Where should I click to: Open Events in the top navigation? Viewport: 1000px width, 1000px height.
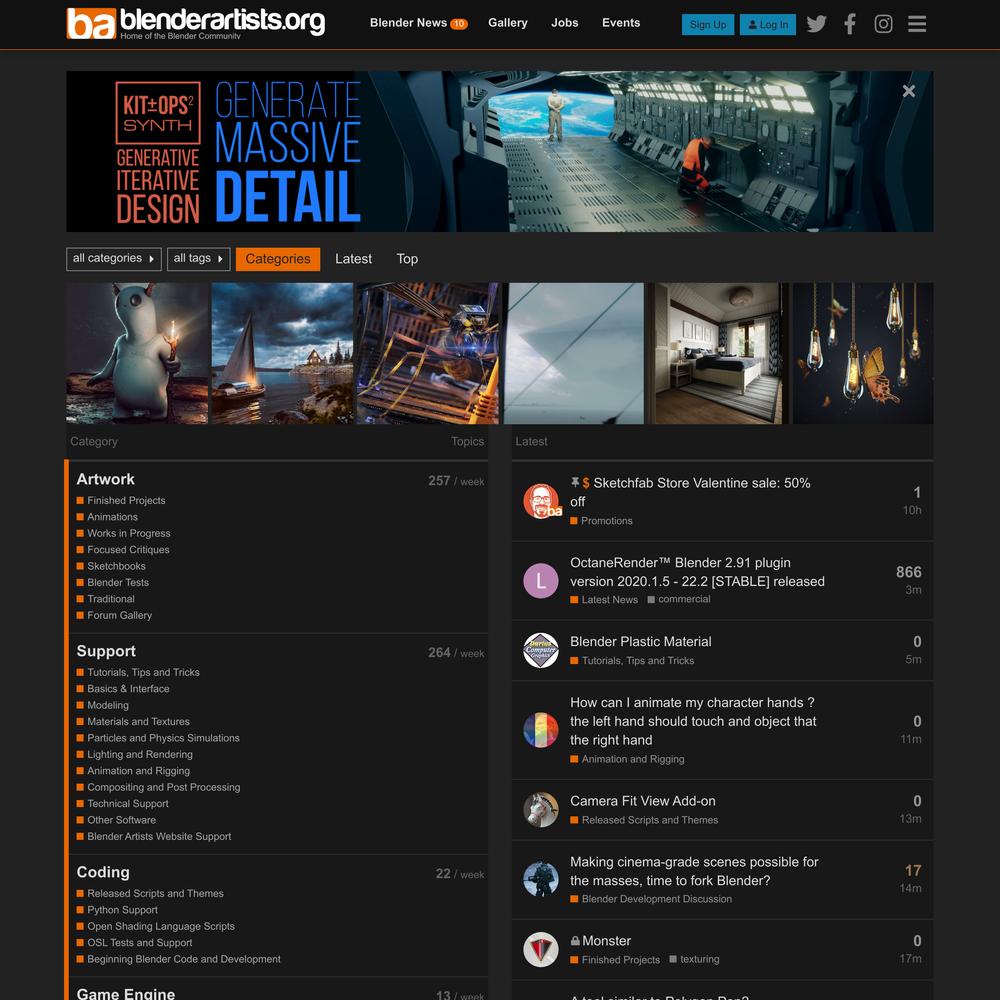(621, 23)
